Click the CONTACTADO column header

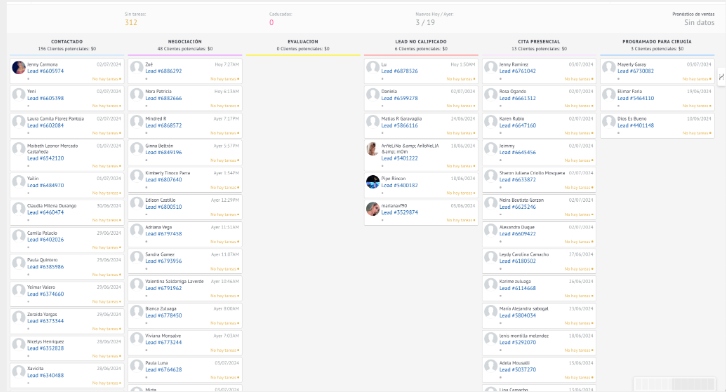point(67,42)
